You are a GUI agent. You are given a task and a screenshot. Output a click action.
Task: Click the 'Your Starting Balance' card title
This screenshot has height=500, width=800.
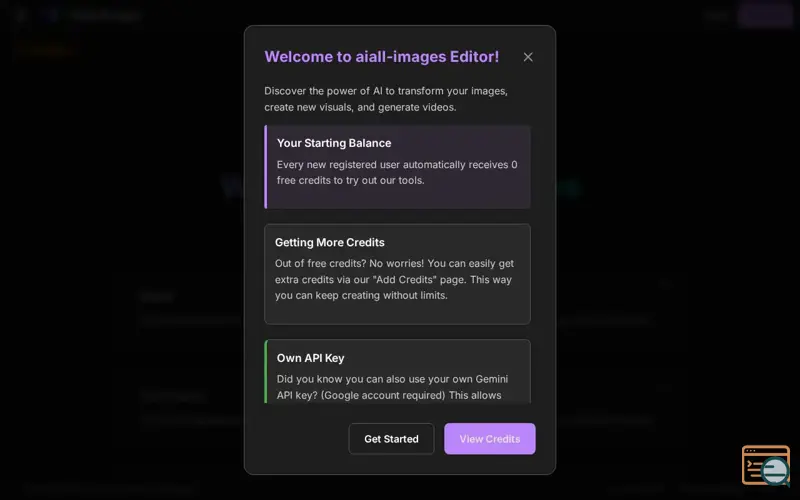click(x=334, y=143)
